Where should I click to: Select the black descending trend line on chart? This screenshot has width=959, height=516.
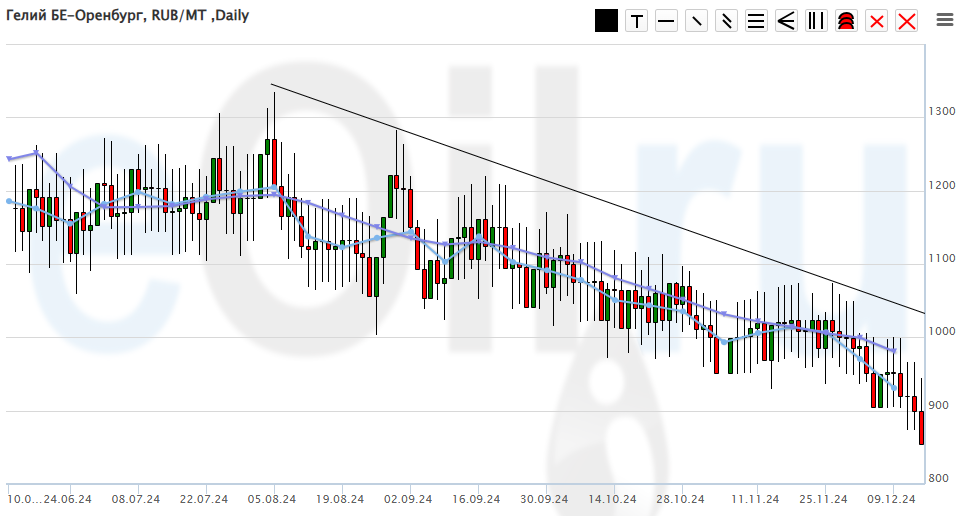click(600, 200)
